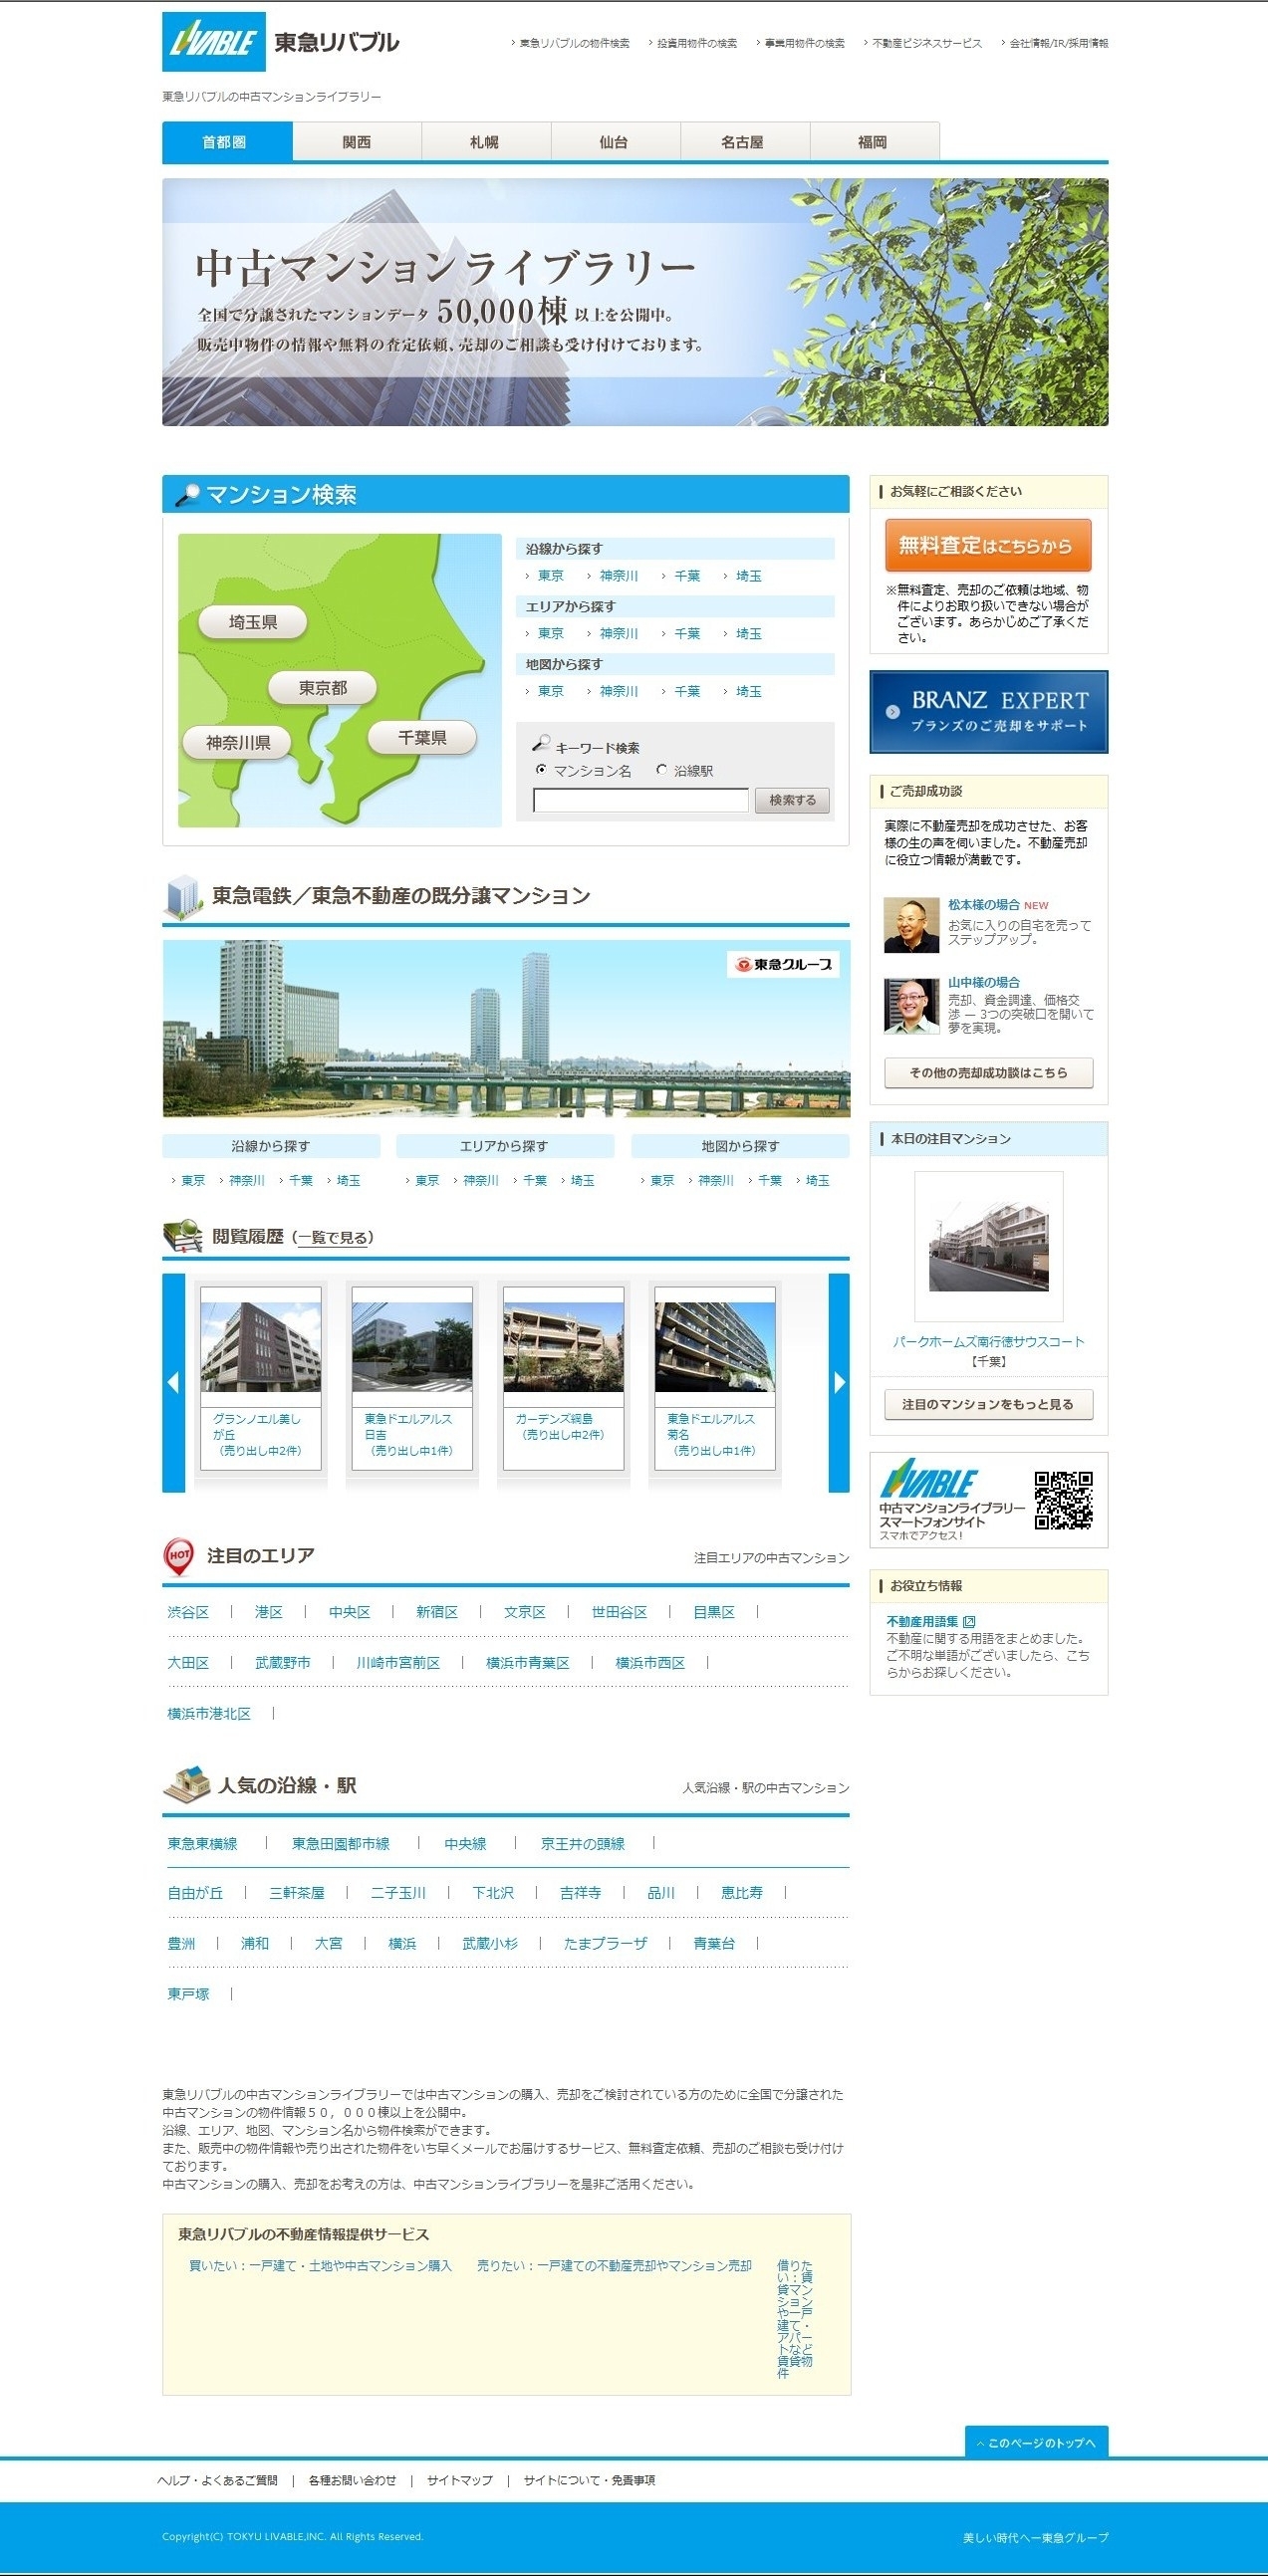Click 松本様の場合 story link
The height and width of the screenshot is (2576, 1268).
pos(984,905)
